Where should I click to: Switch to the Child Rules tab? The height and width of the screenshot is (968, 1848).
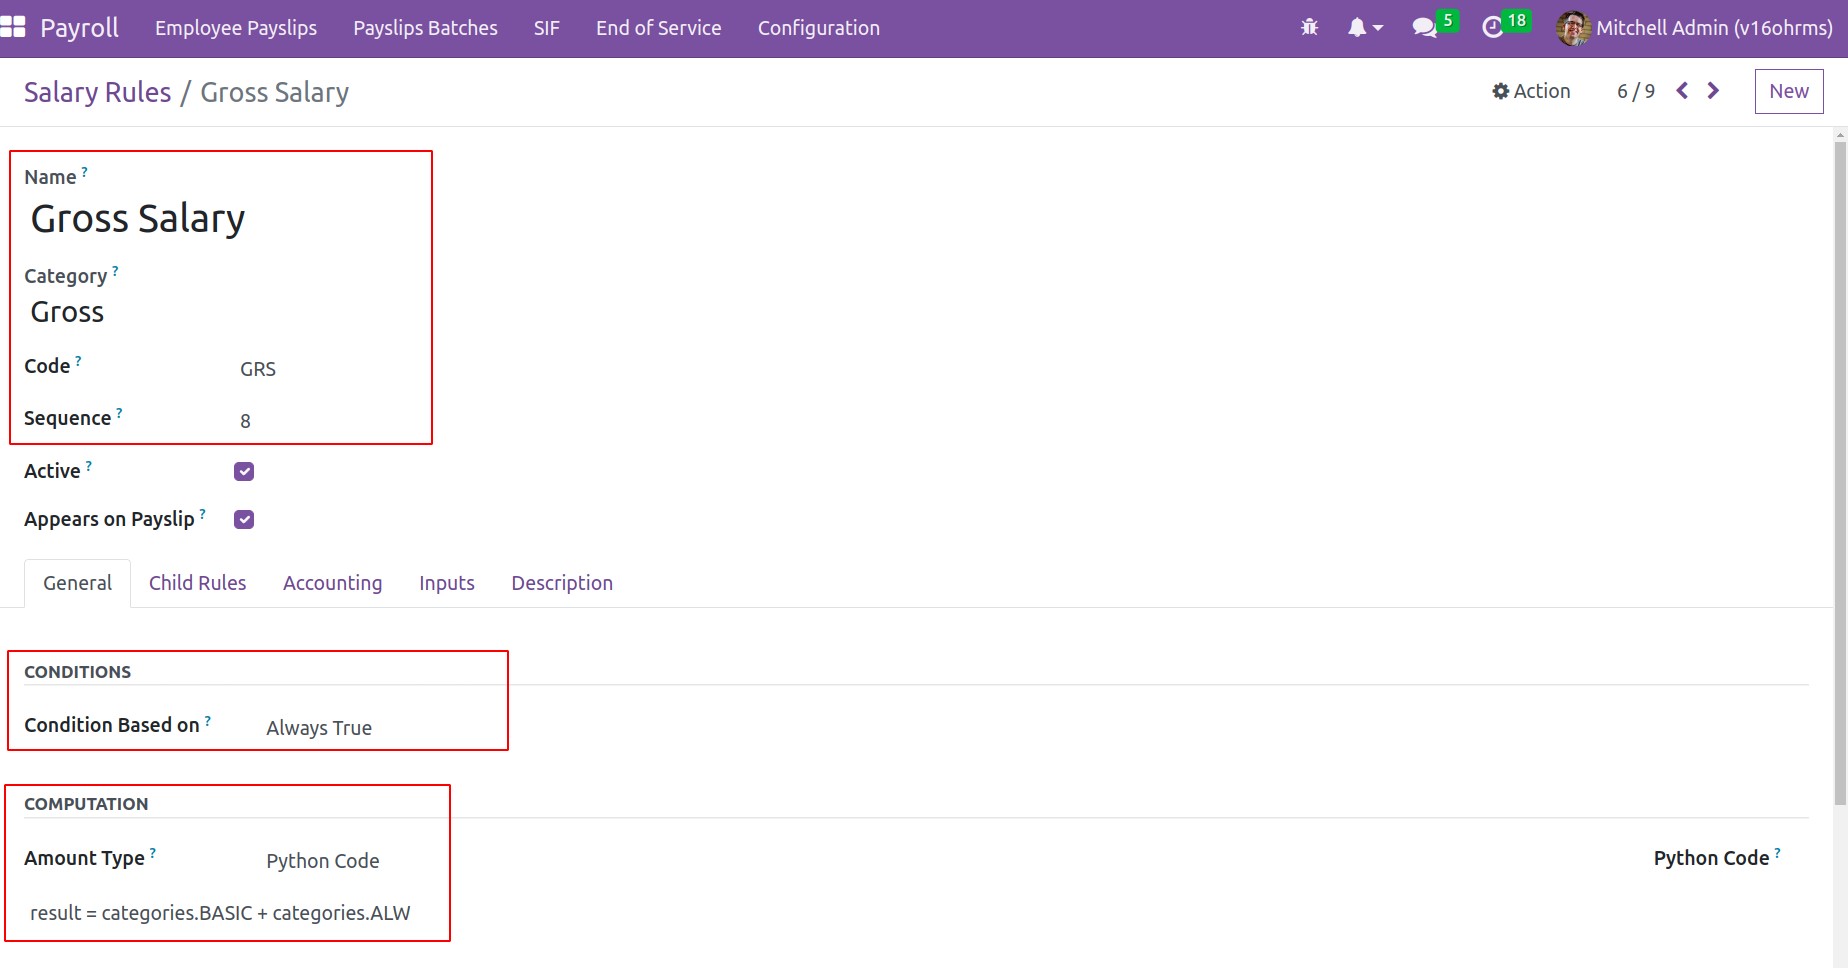[x=197, y=583]
